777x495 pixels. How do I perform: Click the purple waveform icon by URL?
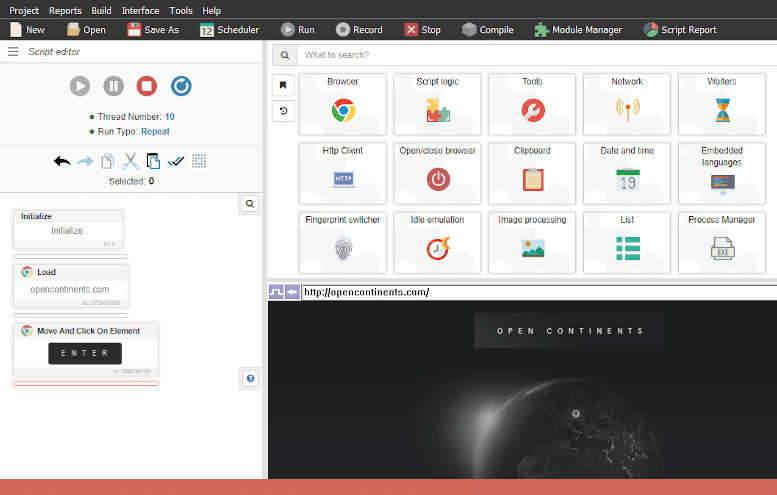(x=276, y=292)
